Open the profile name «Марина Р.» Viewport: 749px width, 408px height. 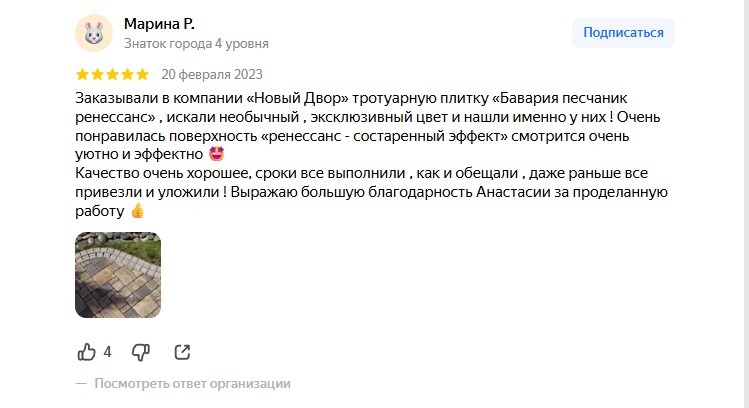click(x=159, y=24)
